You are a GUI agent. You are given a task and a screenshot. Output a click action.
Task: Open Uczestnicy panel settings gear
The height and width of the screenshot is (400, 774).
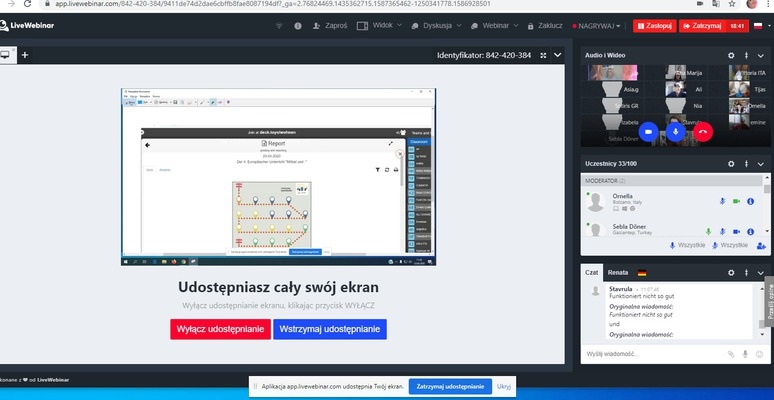coord(731,162)
